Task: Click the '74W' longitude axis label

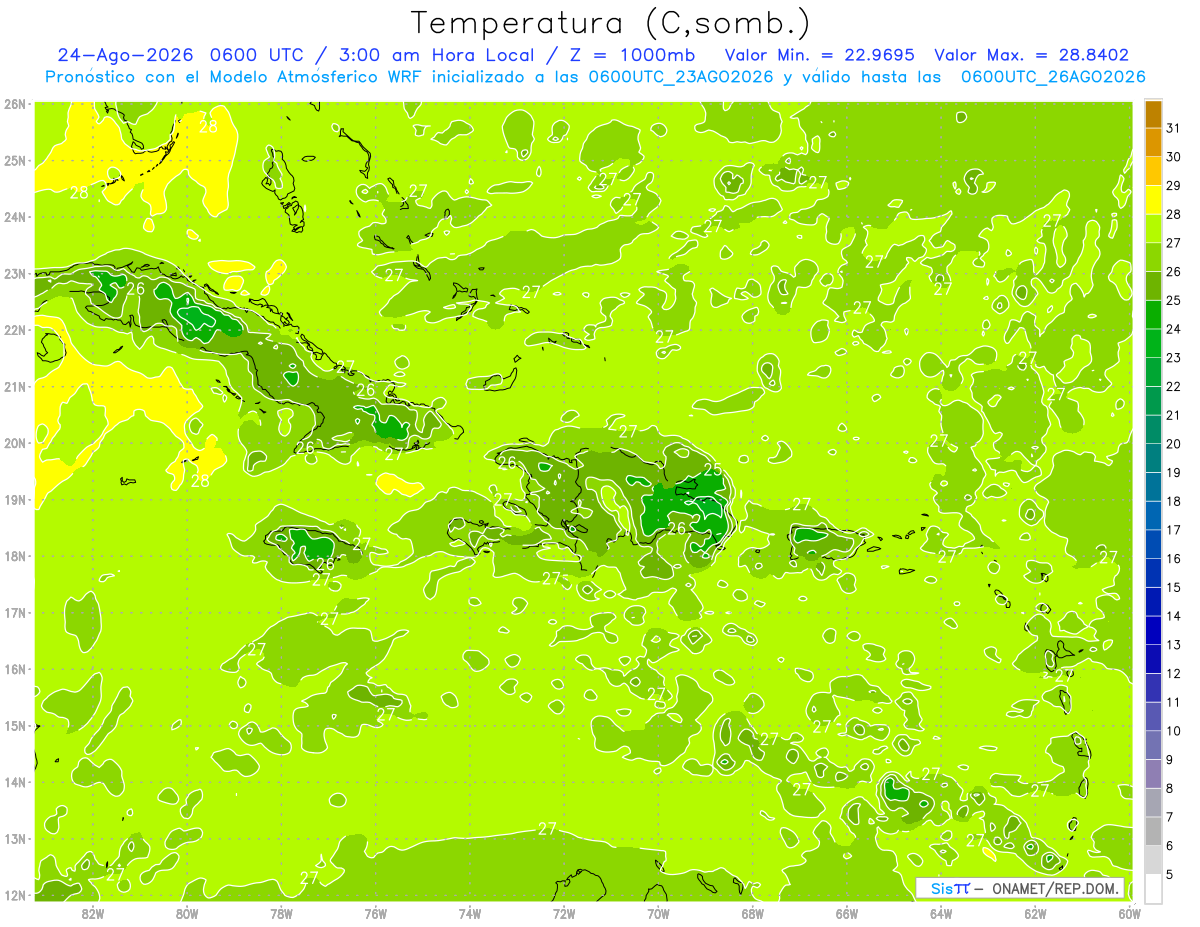Action: [x=470, y=913]
